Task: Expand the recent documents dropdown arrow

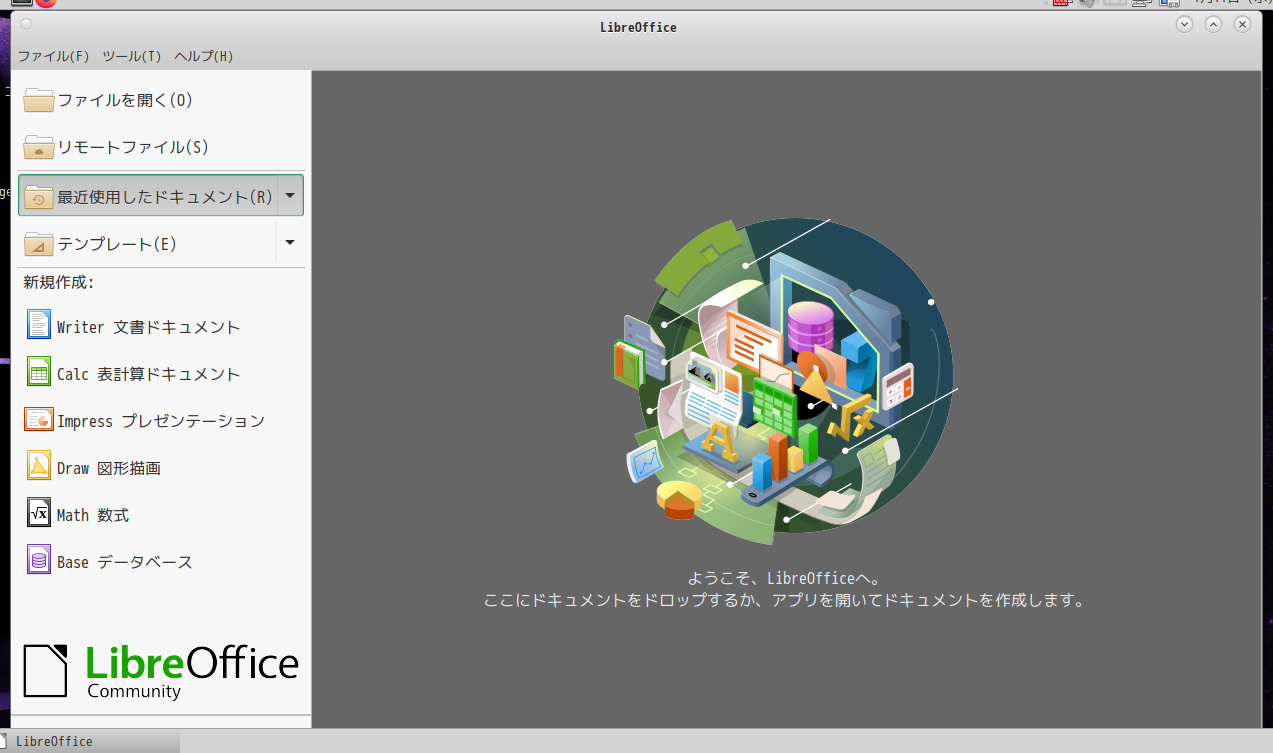Action: pos(291,195)
